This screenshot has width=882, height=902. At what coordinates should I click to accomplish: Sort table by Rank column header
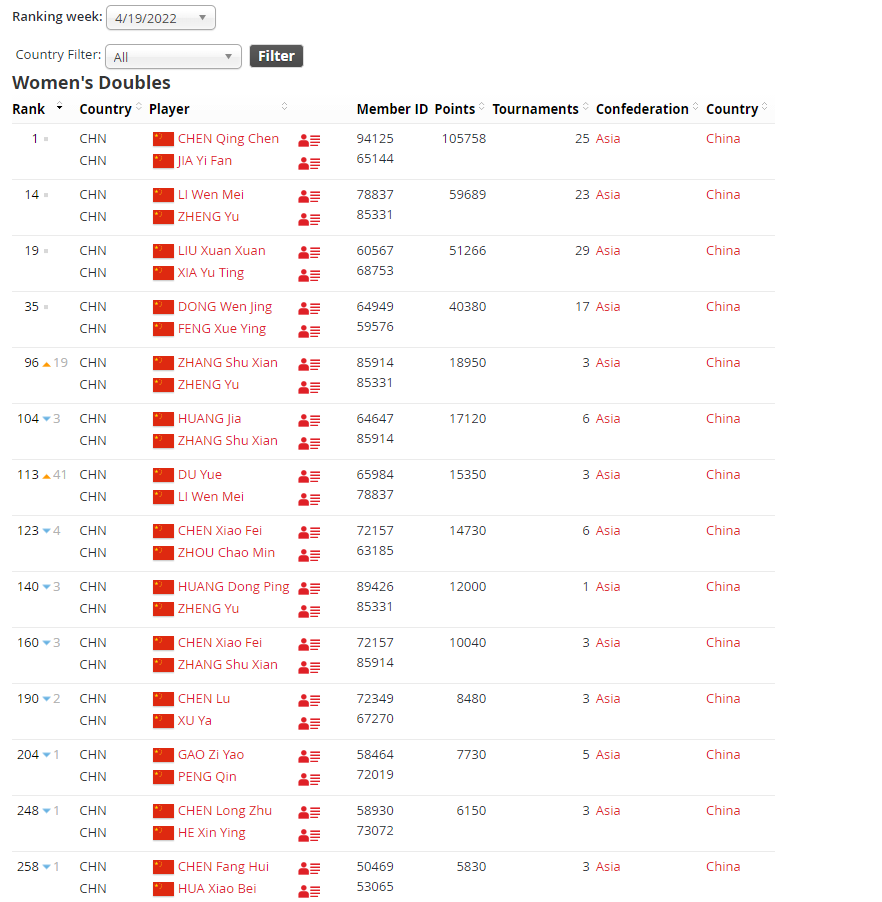[x=29, y=109]
